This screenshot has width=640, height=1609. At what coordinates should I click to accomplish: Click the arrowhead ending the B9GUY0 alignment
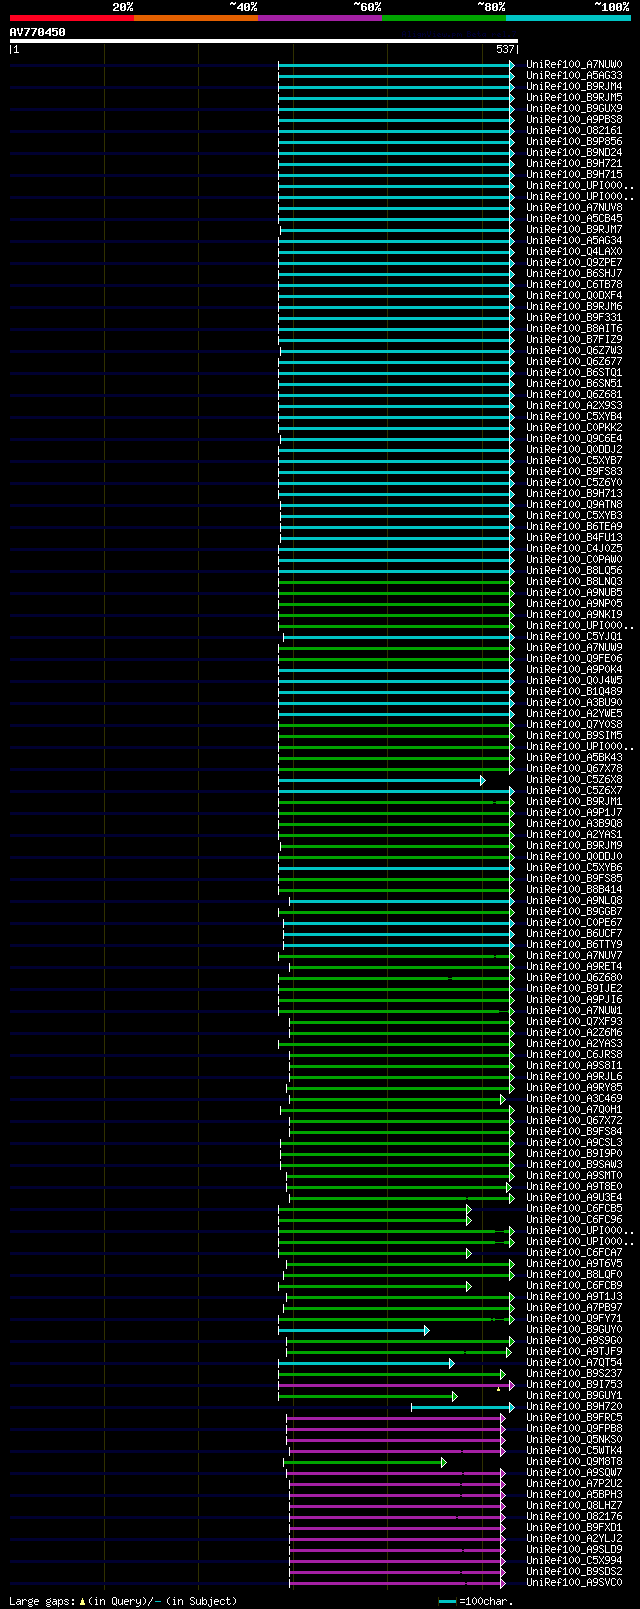(427, 1330)
